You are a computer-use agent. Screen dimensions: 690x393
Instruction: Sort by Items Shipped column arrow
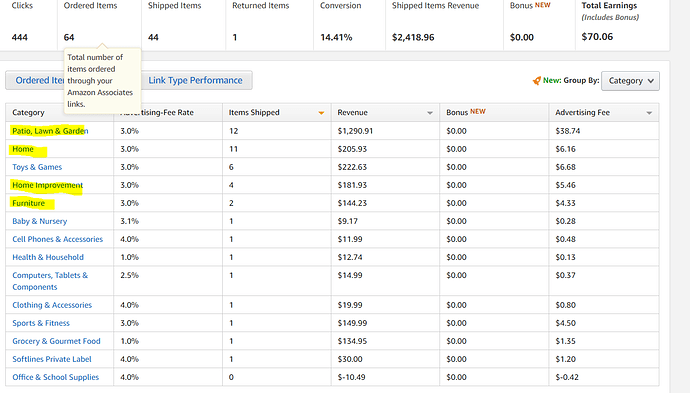pyautogui.click(x=321, y=113)
